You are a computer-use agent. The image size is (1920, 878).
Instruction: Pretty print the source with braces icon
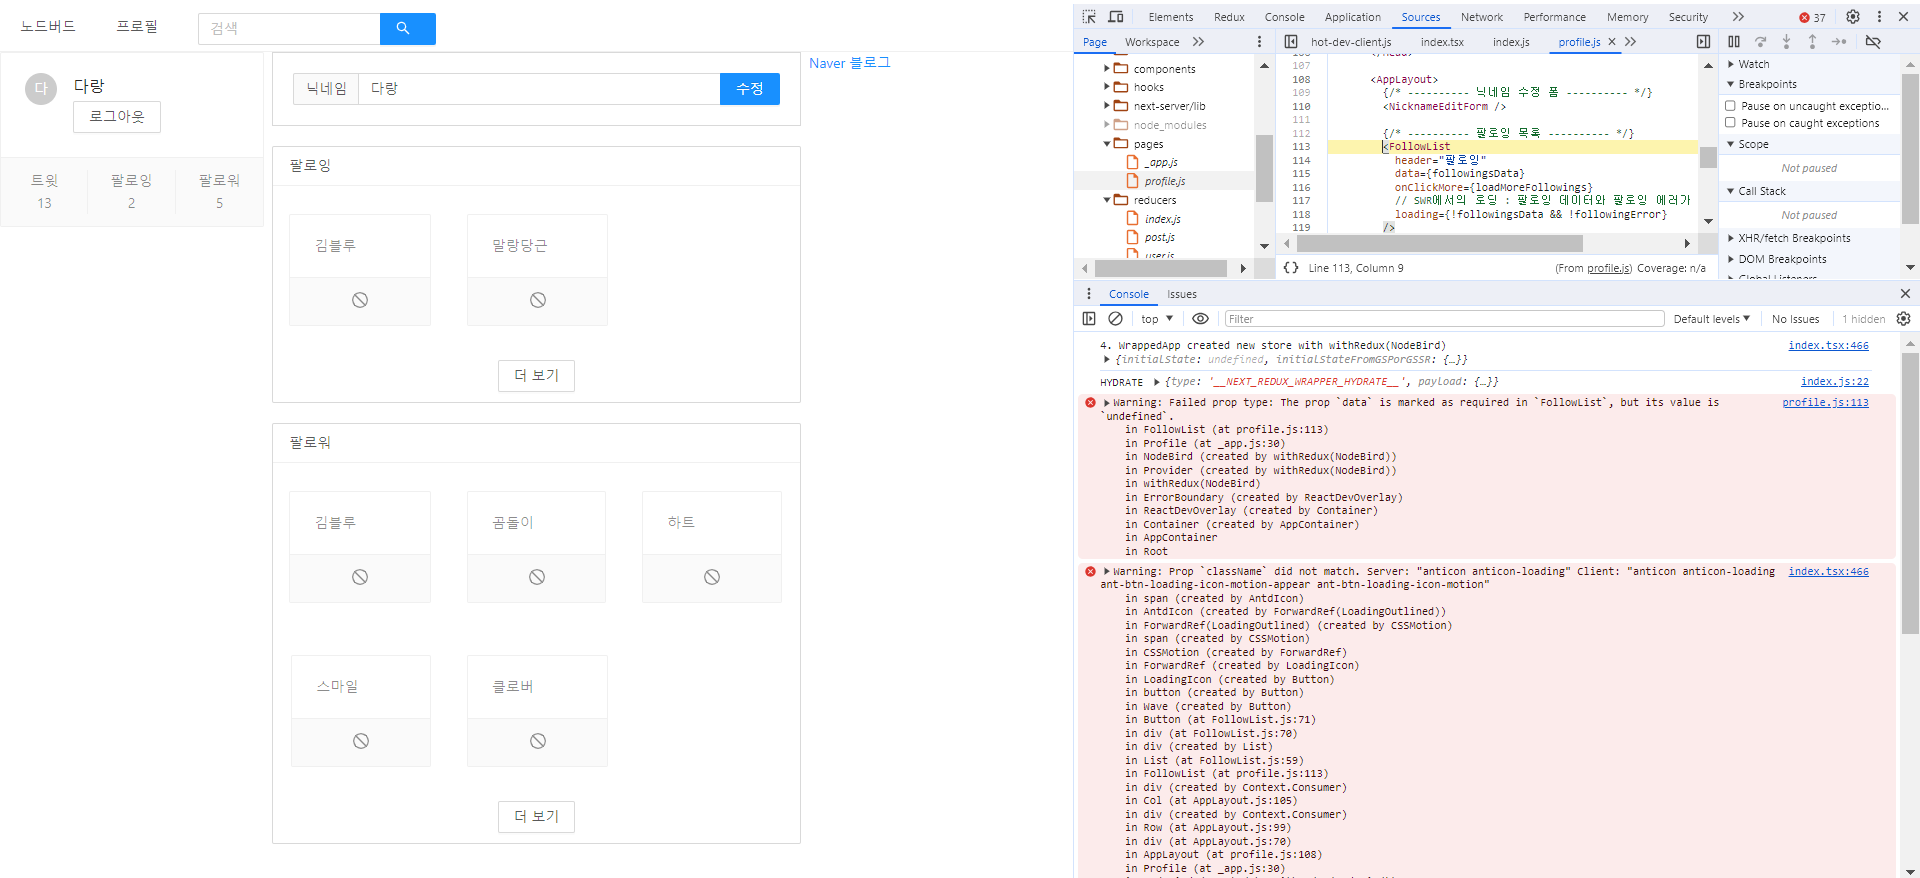[1291, 268]
